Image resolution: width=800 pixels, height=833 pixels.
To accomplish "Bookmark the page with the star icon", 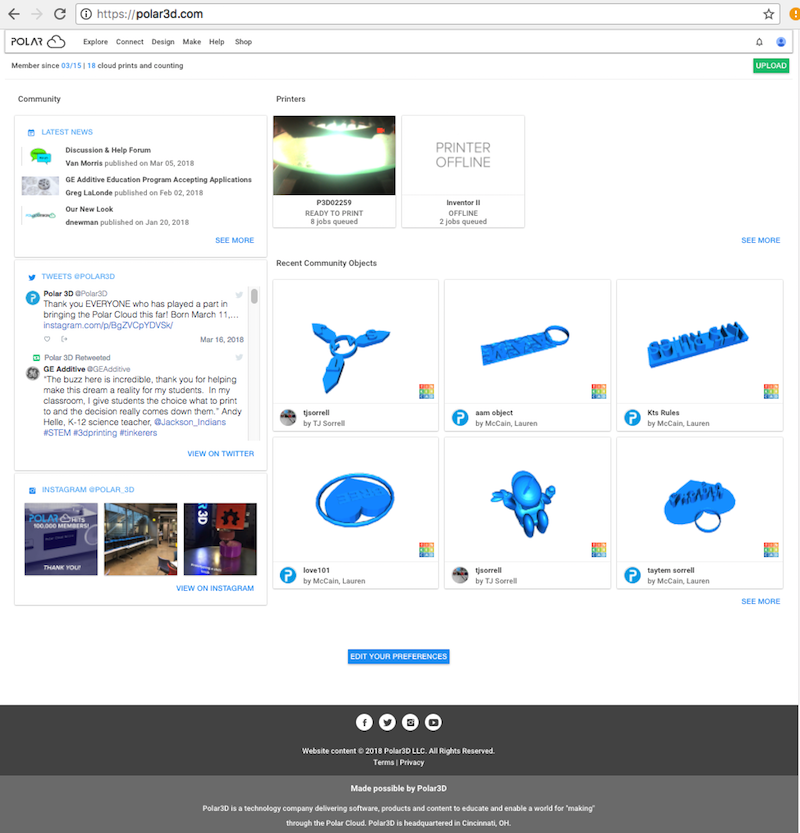I will pyautogui.click(x=768, y=14).
